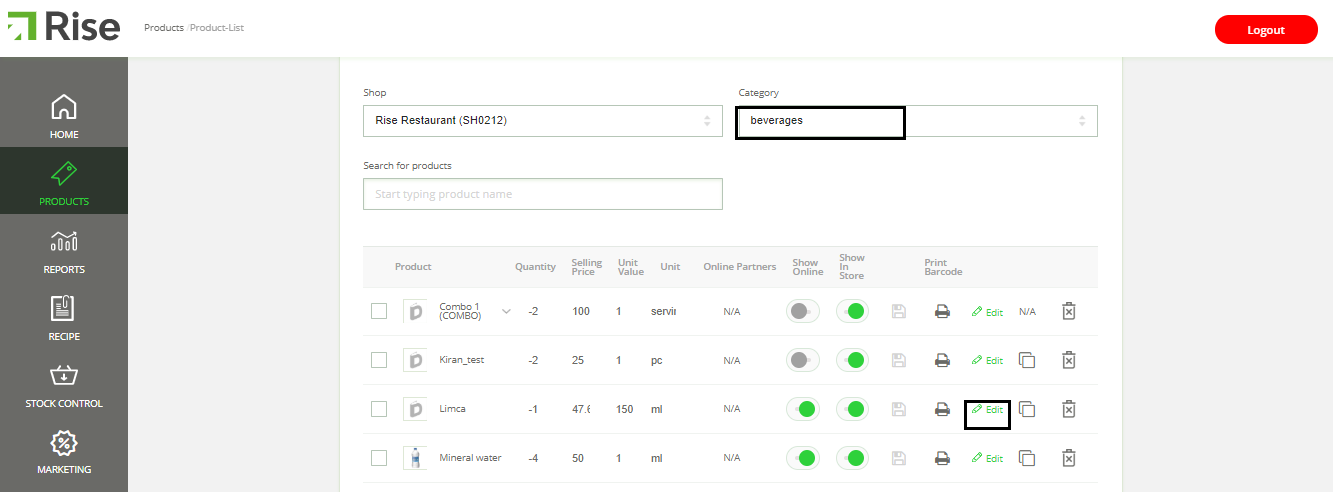
Task: Open the Reports section in sidebar
Action: (64, 250)
